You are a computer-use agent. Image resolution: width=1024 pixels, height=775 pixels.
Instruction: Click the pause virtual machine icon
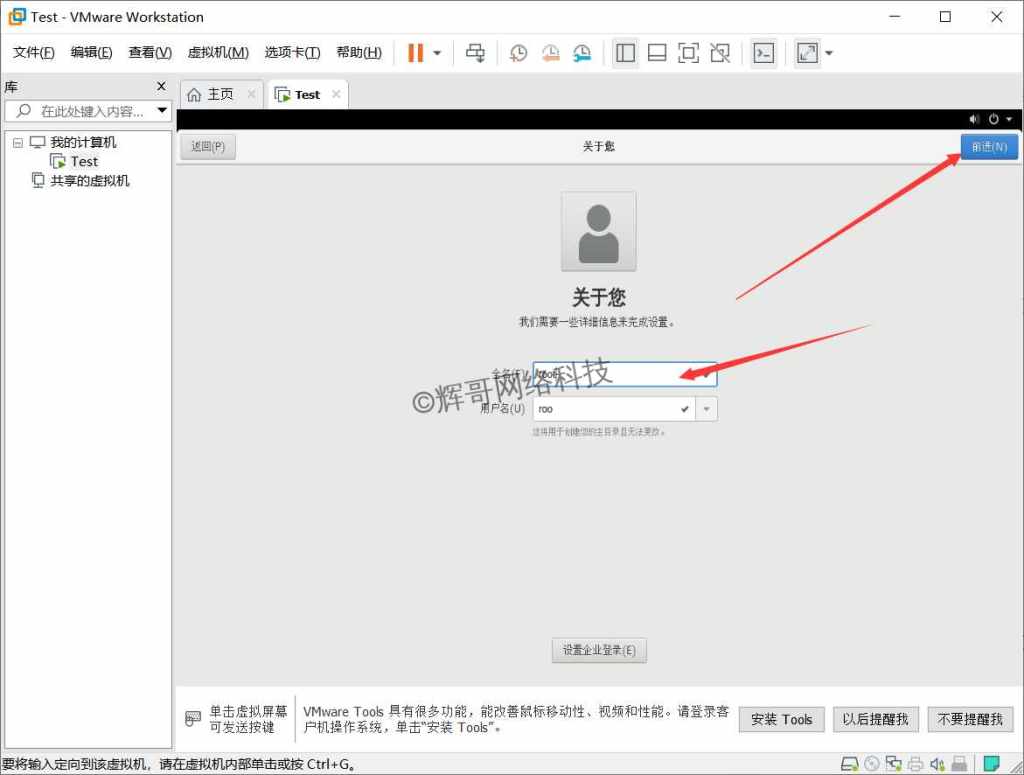click(x=415, y=53)
